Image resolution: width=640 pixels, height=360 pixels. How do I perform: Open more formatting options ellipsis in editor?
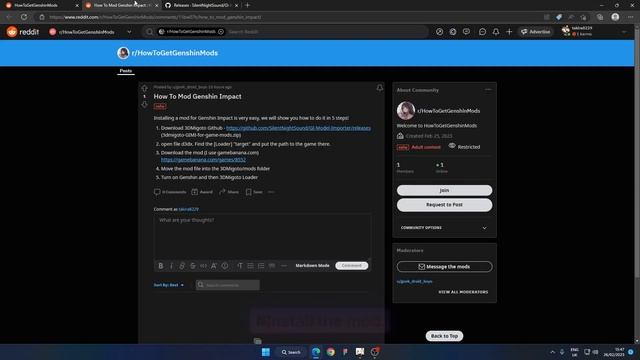click(284, 266)
